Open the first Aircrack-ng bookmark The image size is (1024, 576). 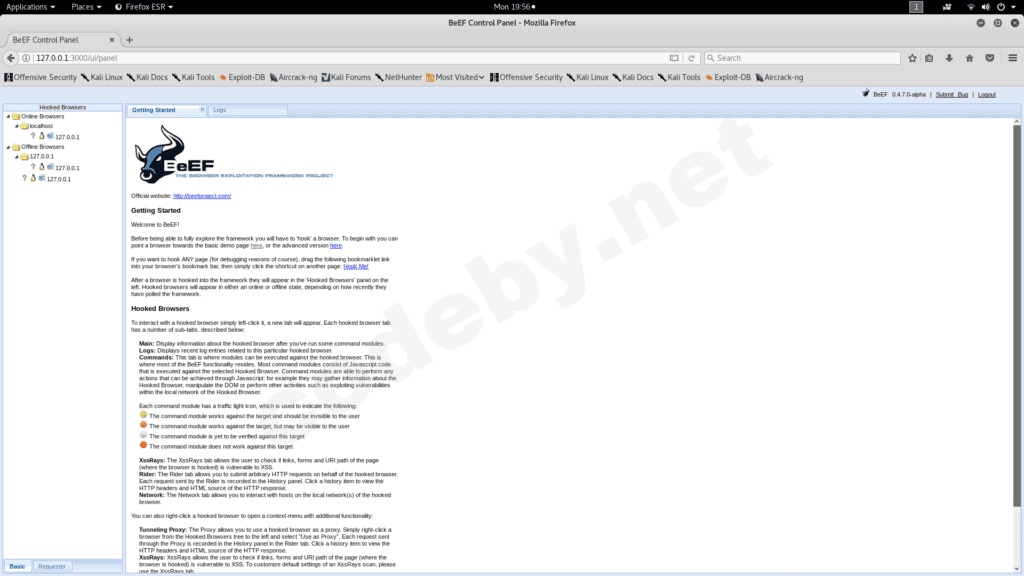[x=293, y=77]
